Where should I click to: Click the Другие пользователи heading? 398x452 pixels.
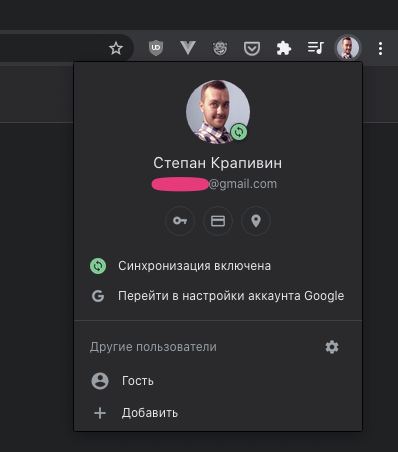pos(153,347)
